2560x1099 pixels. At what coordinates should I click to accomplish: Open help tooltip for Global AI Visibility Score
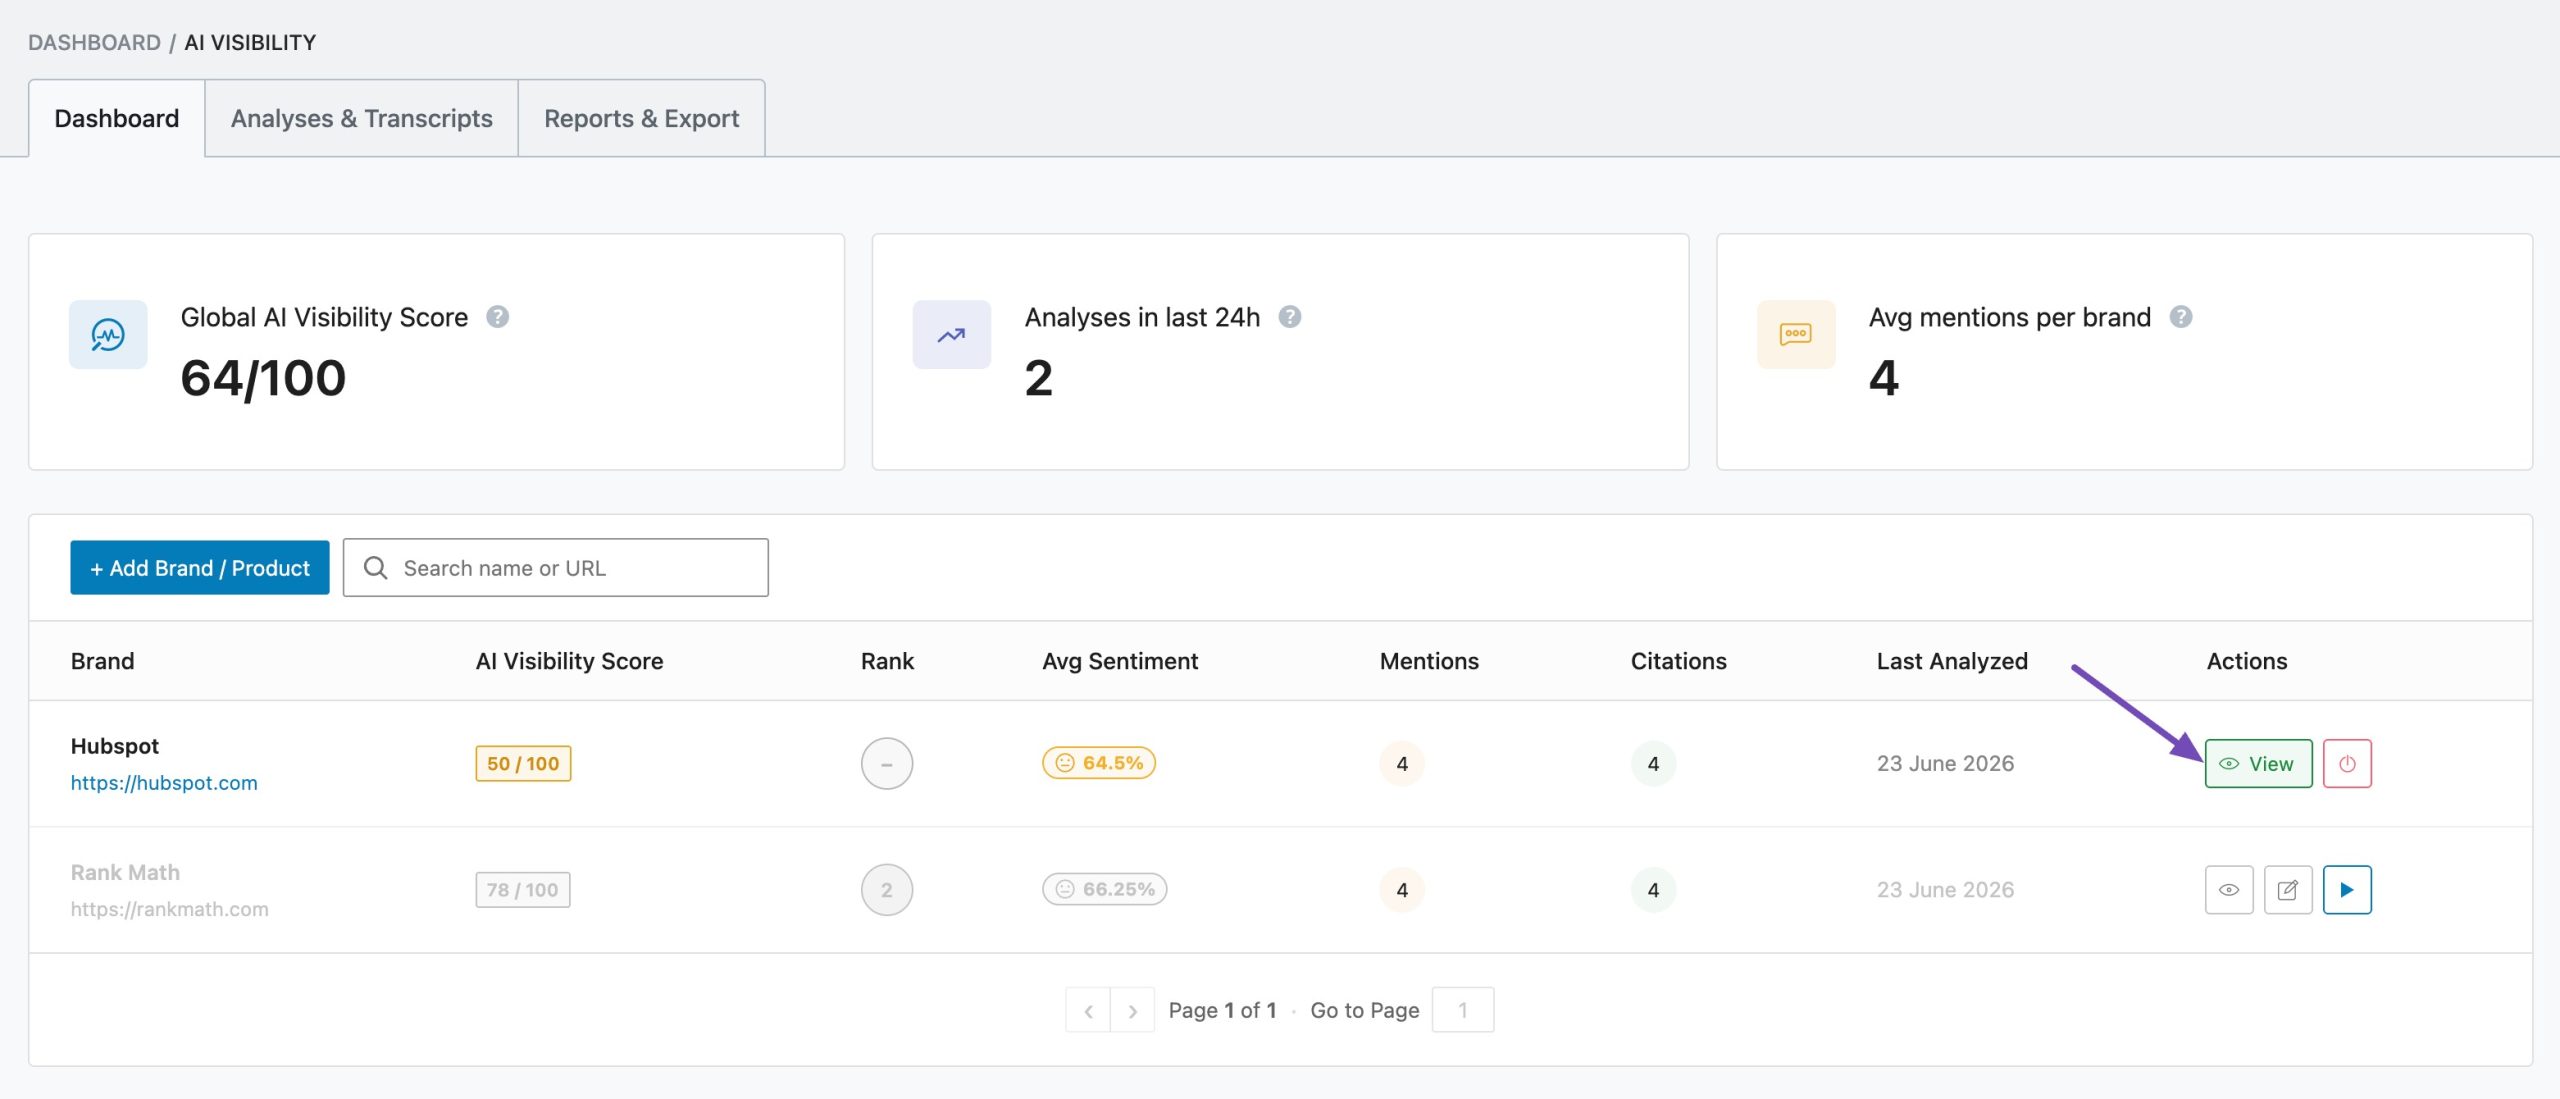[x=498, y=317]
